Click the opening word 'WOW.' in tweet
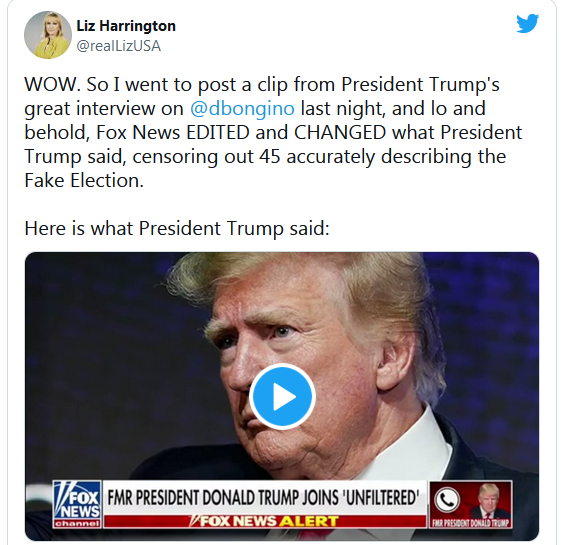This screenshot has width=578, height=545. pos(52,84)
